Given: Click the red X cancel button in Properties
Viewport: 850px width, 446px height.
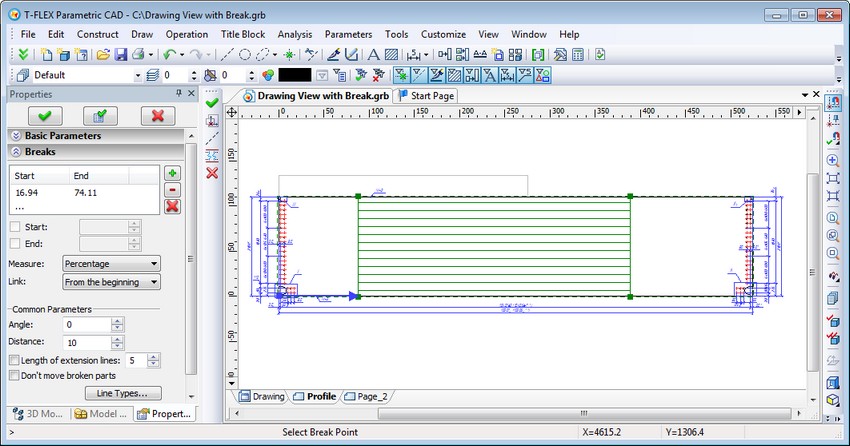Looking at the screenshot, I should point(157,115).
